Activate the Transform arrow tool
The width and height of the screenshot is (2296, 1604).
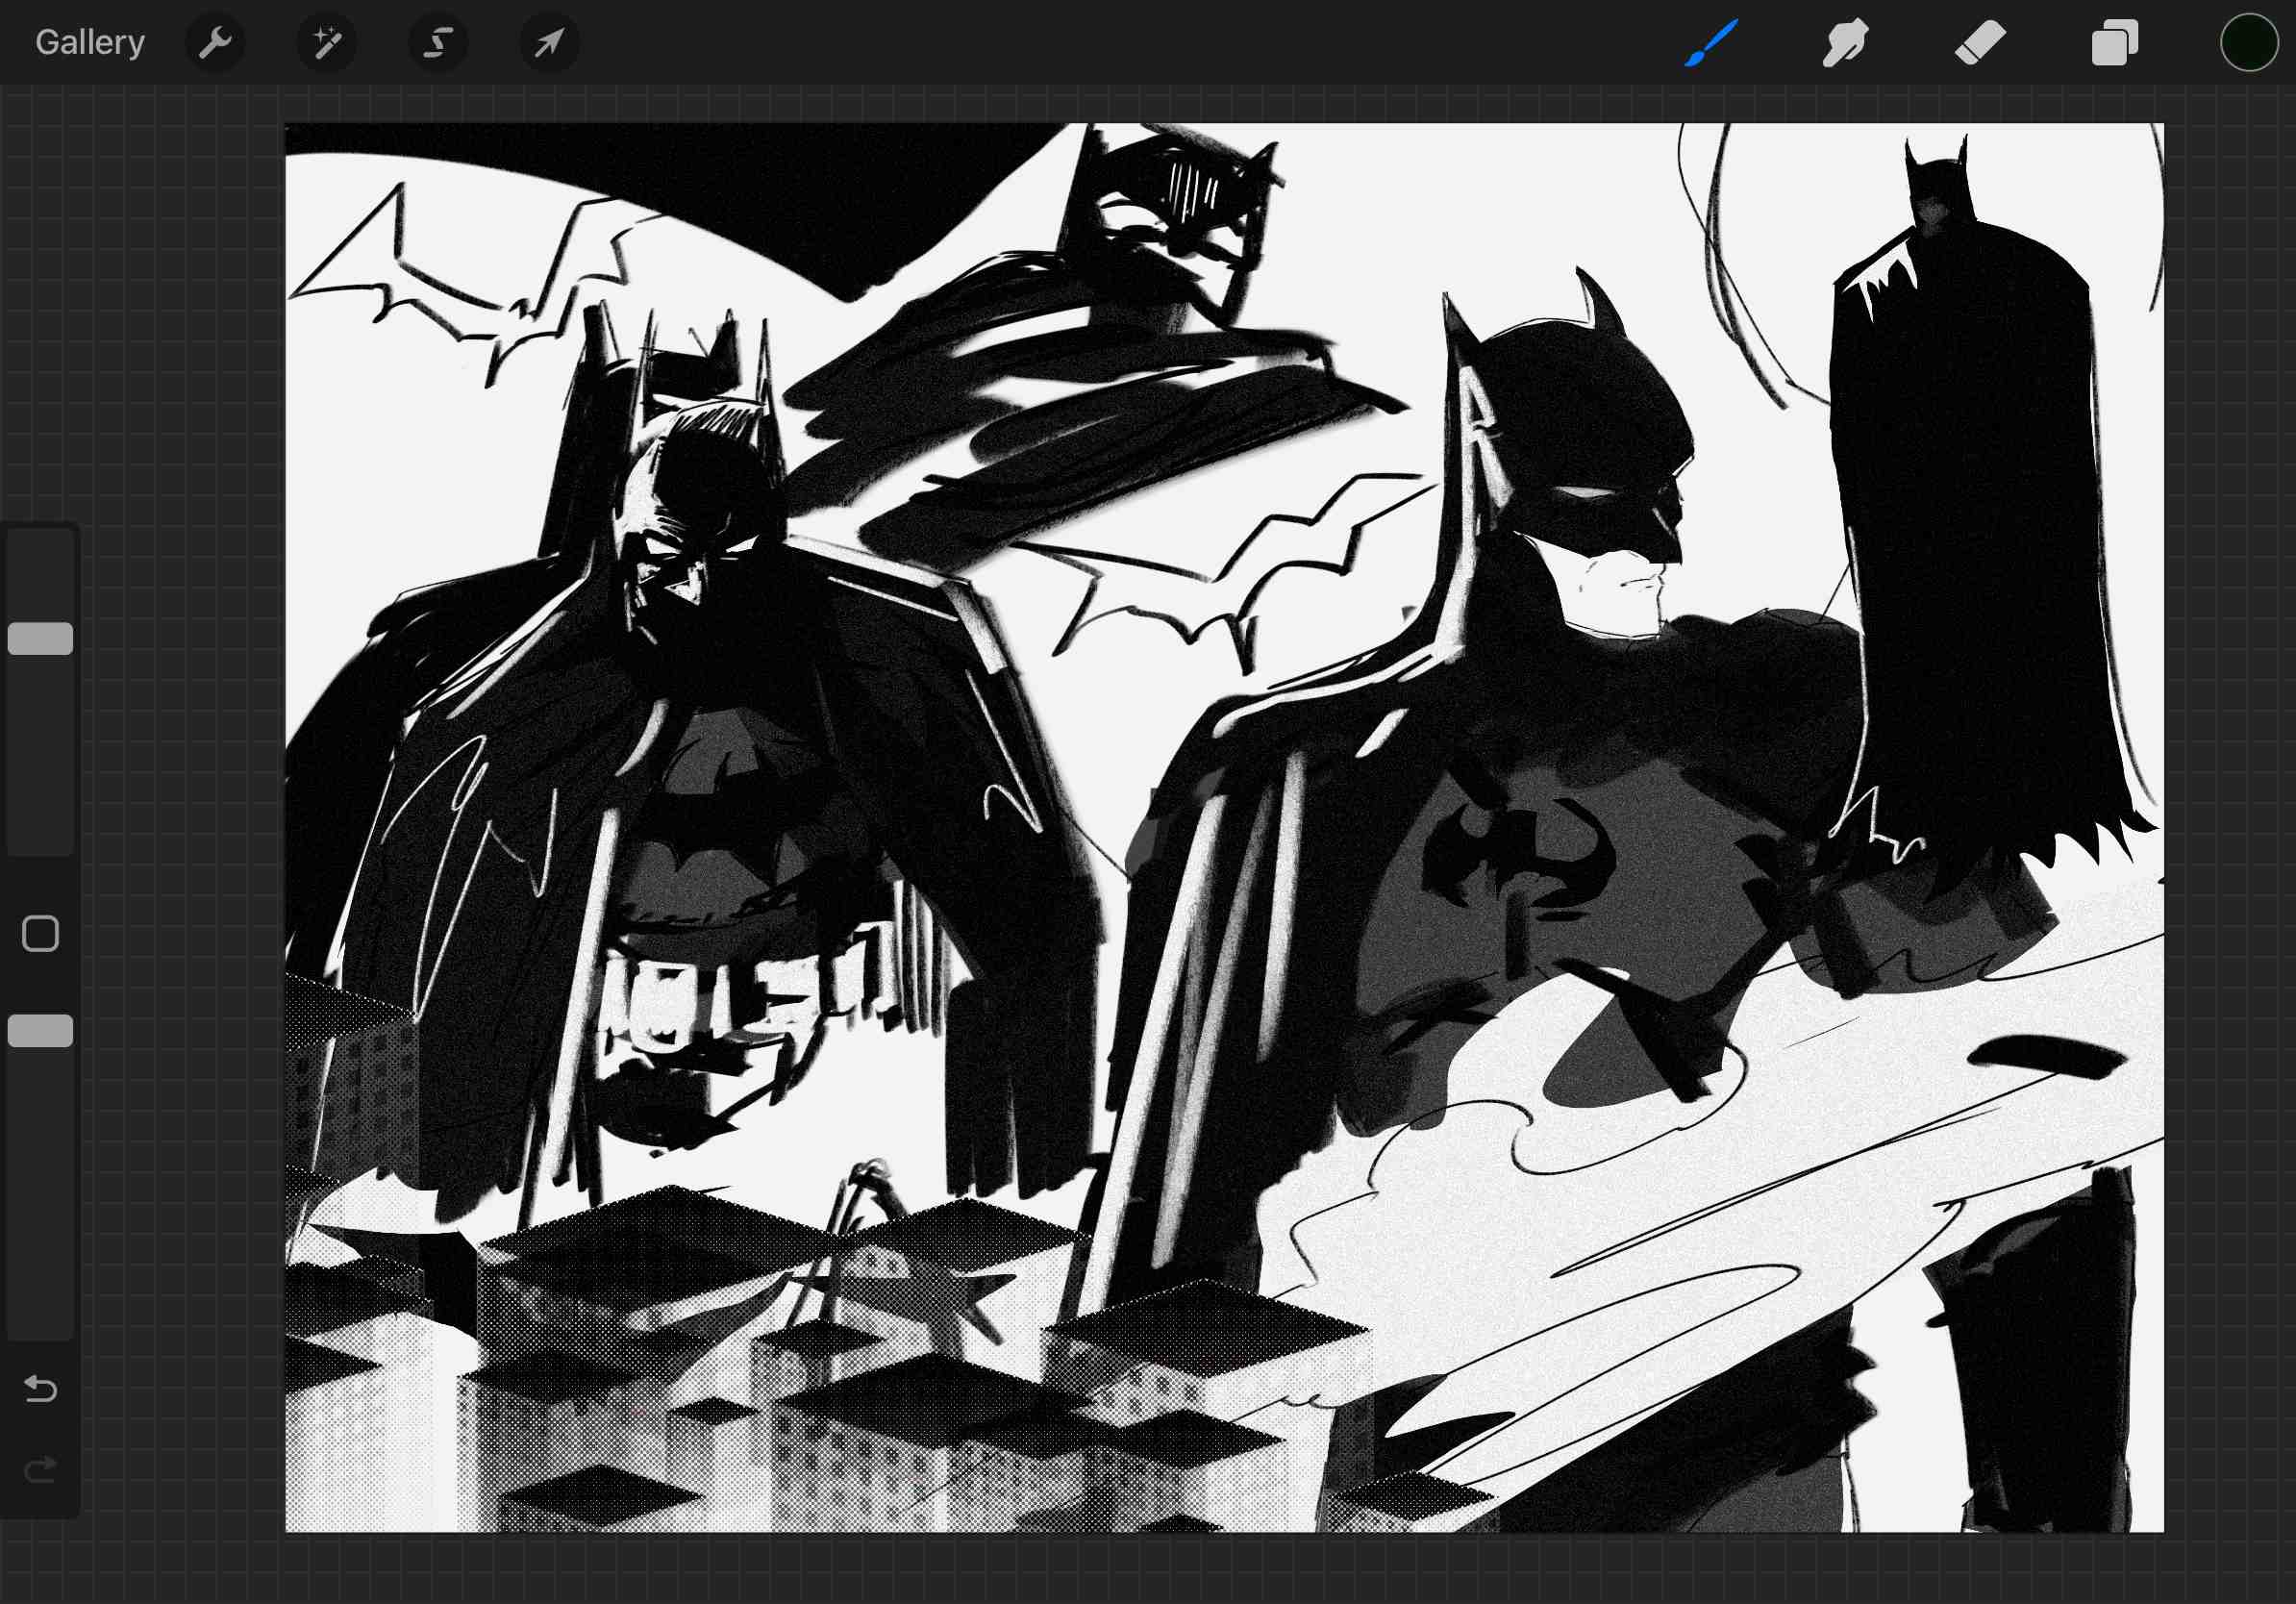click(x=549, y=42)
